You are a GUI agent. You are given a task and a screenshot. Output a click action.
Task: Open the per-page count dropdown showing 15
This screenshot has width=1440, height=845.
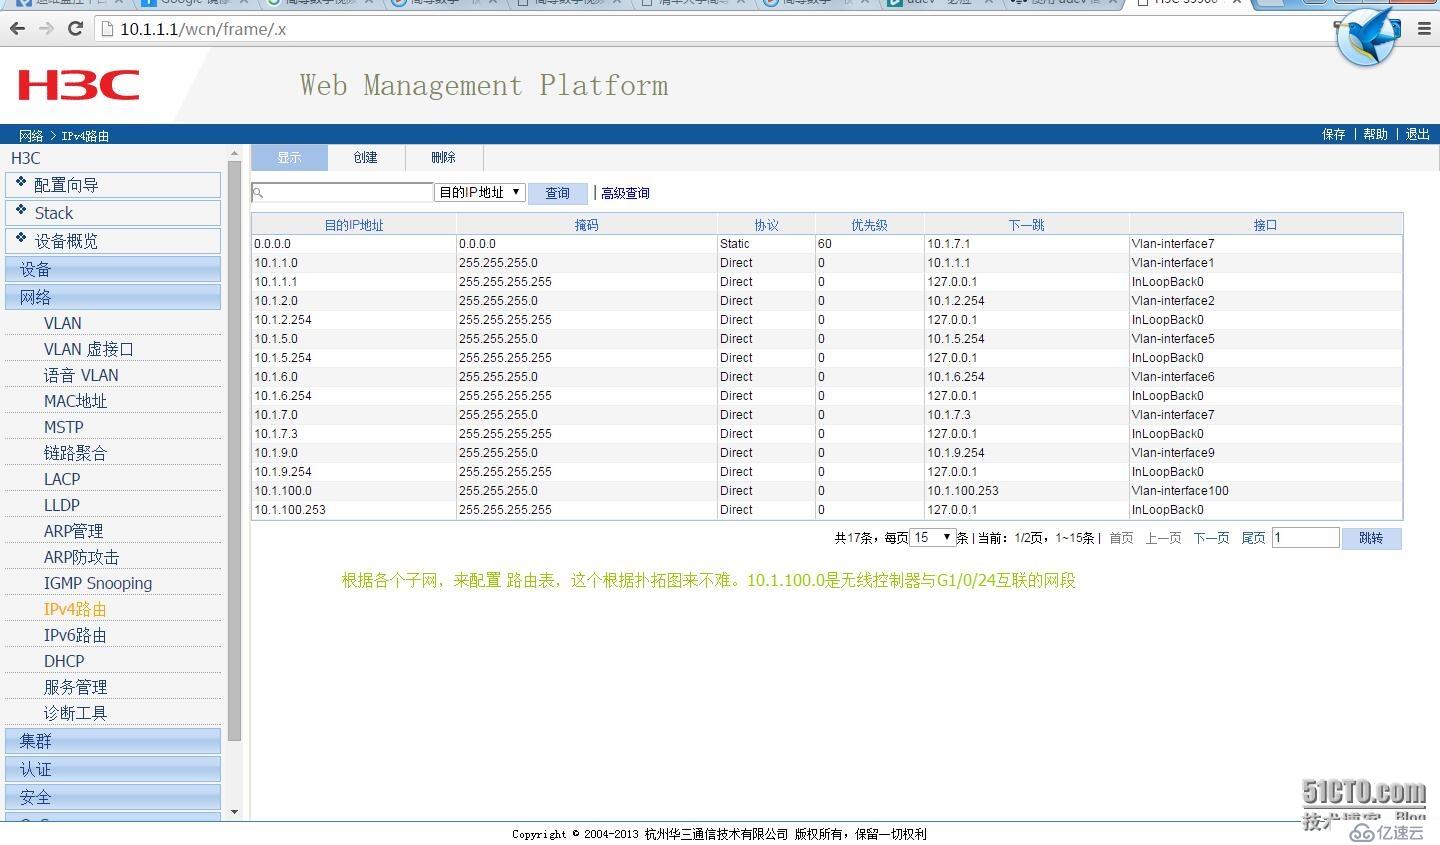point(933,538)
